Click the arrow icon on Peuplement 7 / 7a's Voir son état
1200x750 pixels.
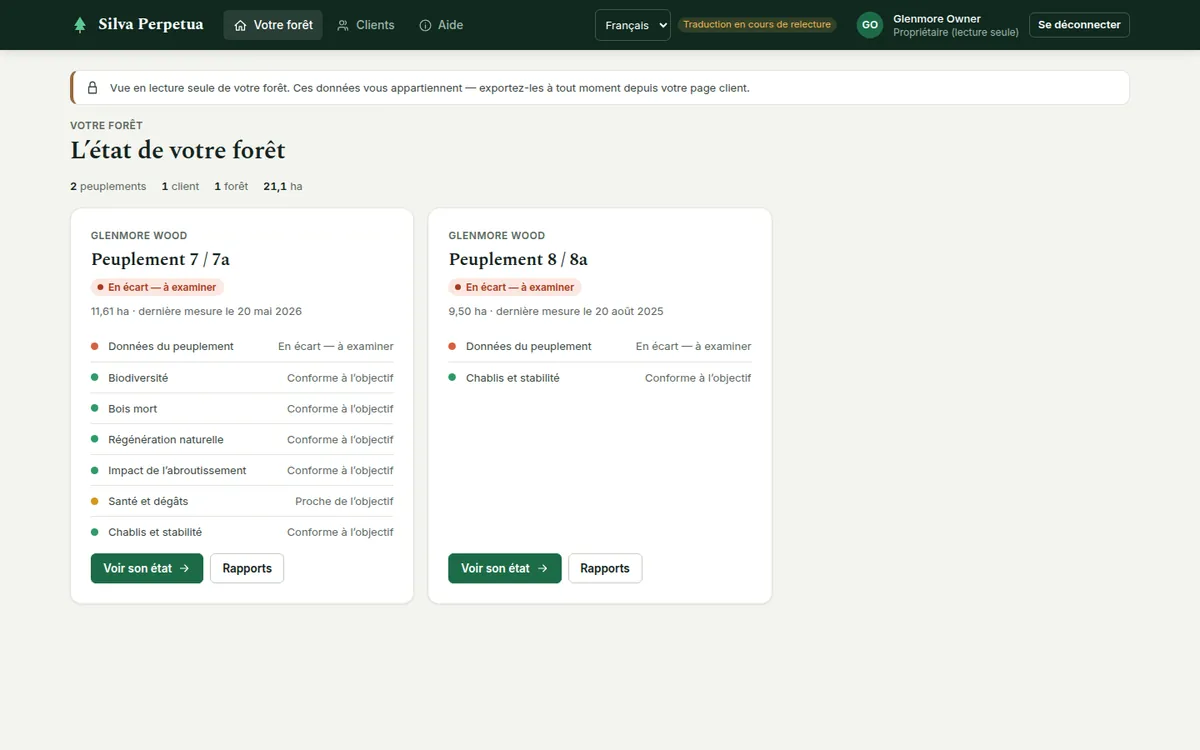click(x=185, y=568)
